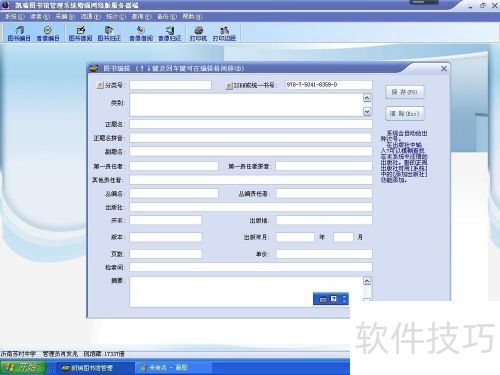
Task: Focus the 版本 edition input field
Action: (165, 237)
